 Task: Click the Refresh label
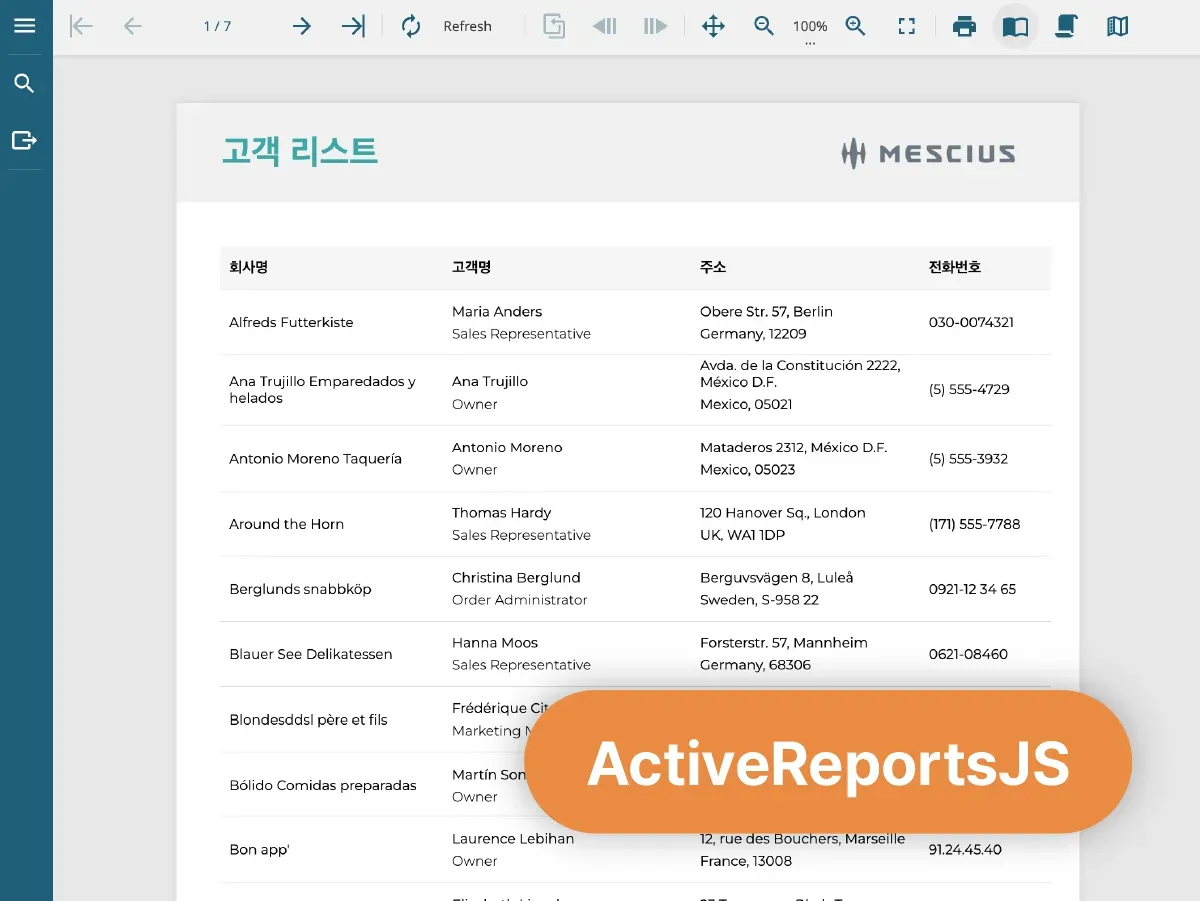click(467, 27)
